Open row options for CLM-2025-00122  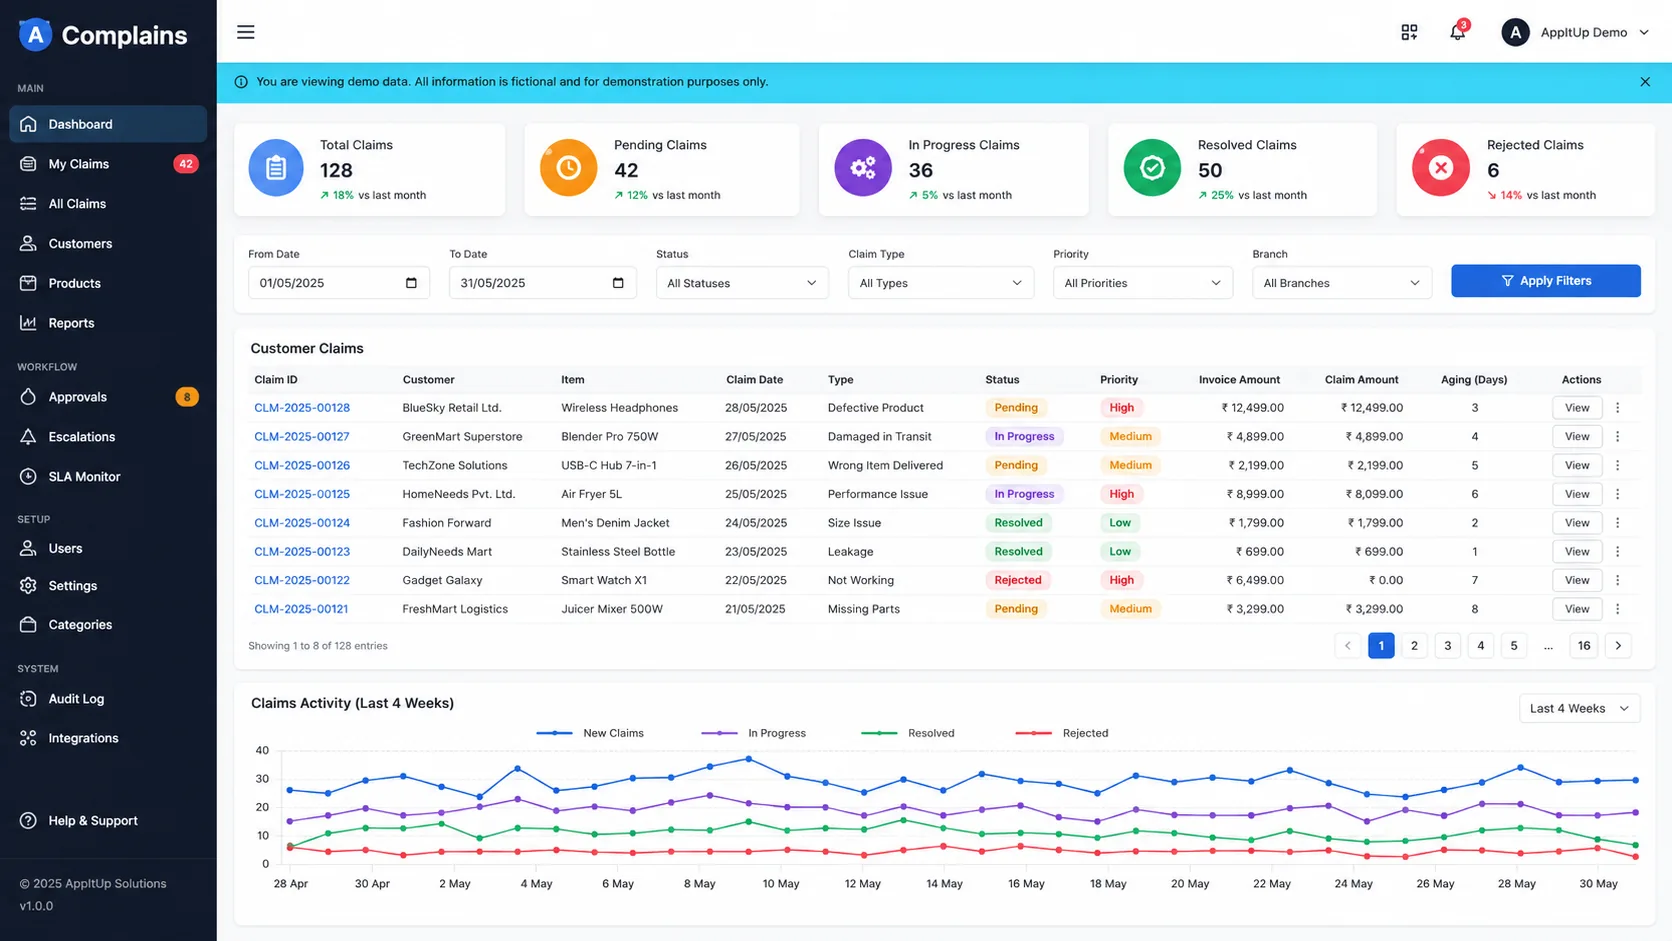pos(1617,580)
